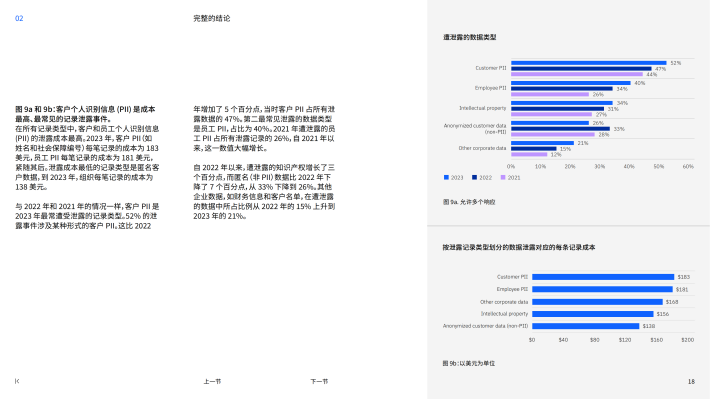Click the $156 Intellectual property cost bar

point(593,314)
